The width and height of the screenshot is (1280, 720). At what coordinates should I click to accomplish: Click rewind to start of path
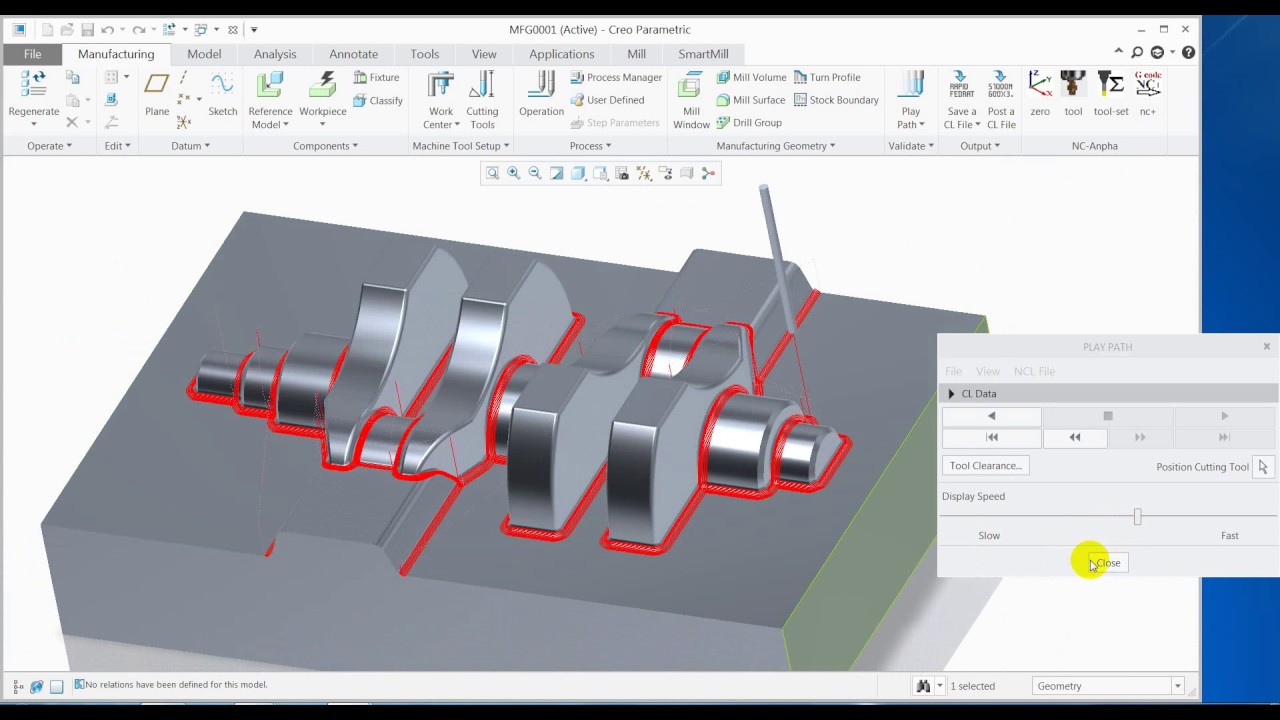tap(992, 437)
